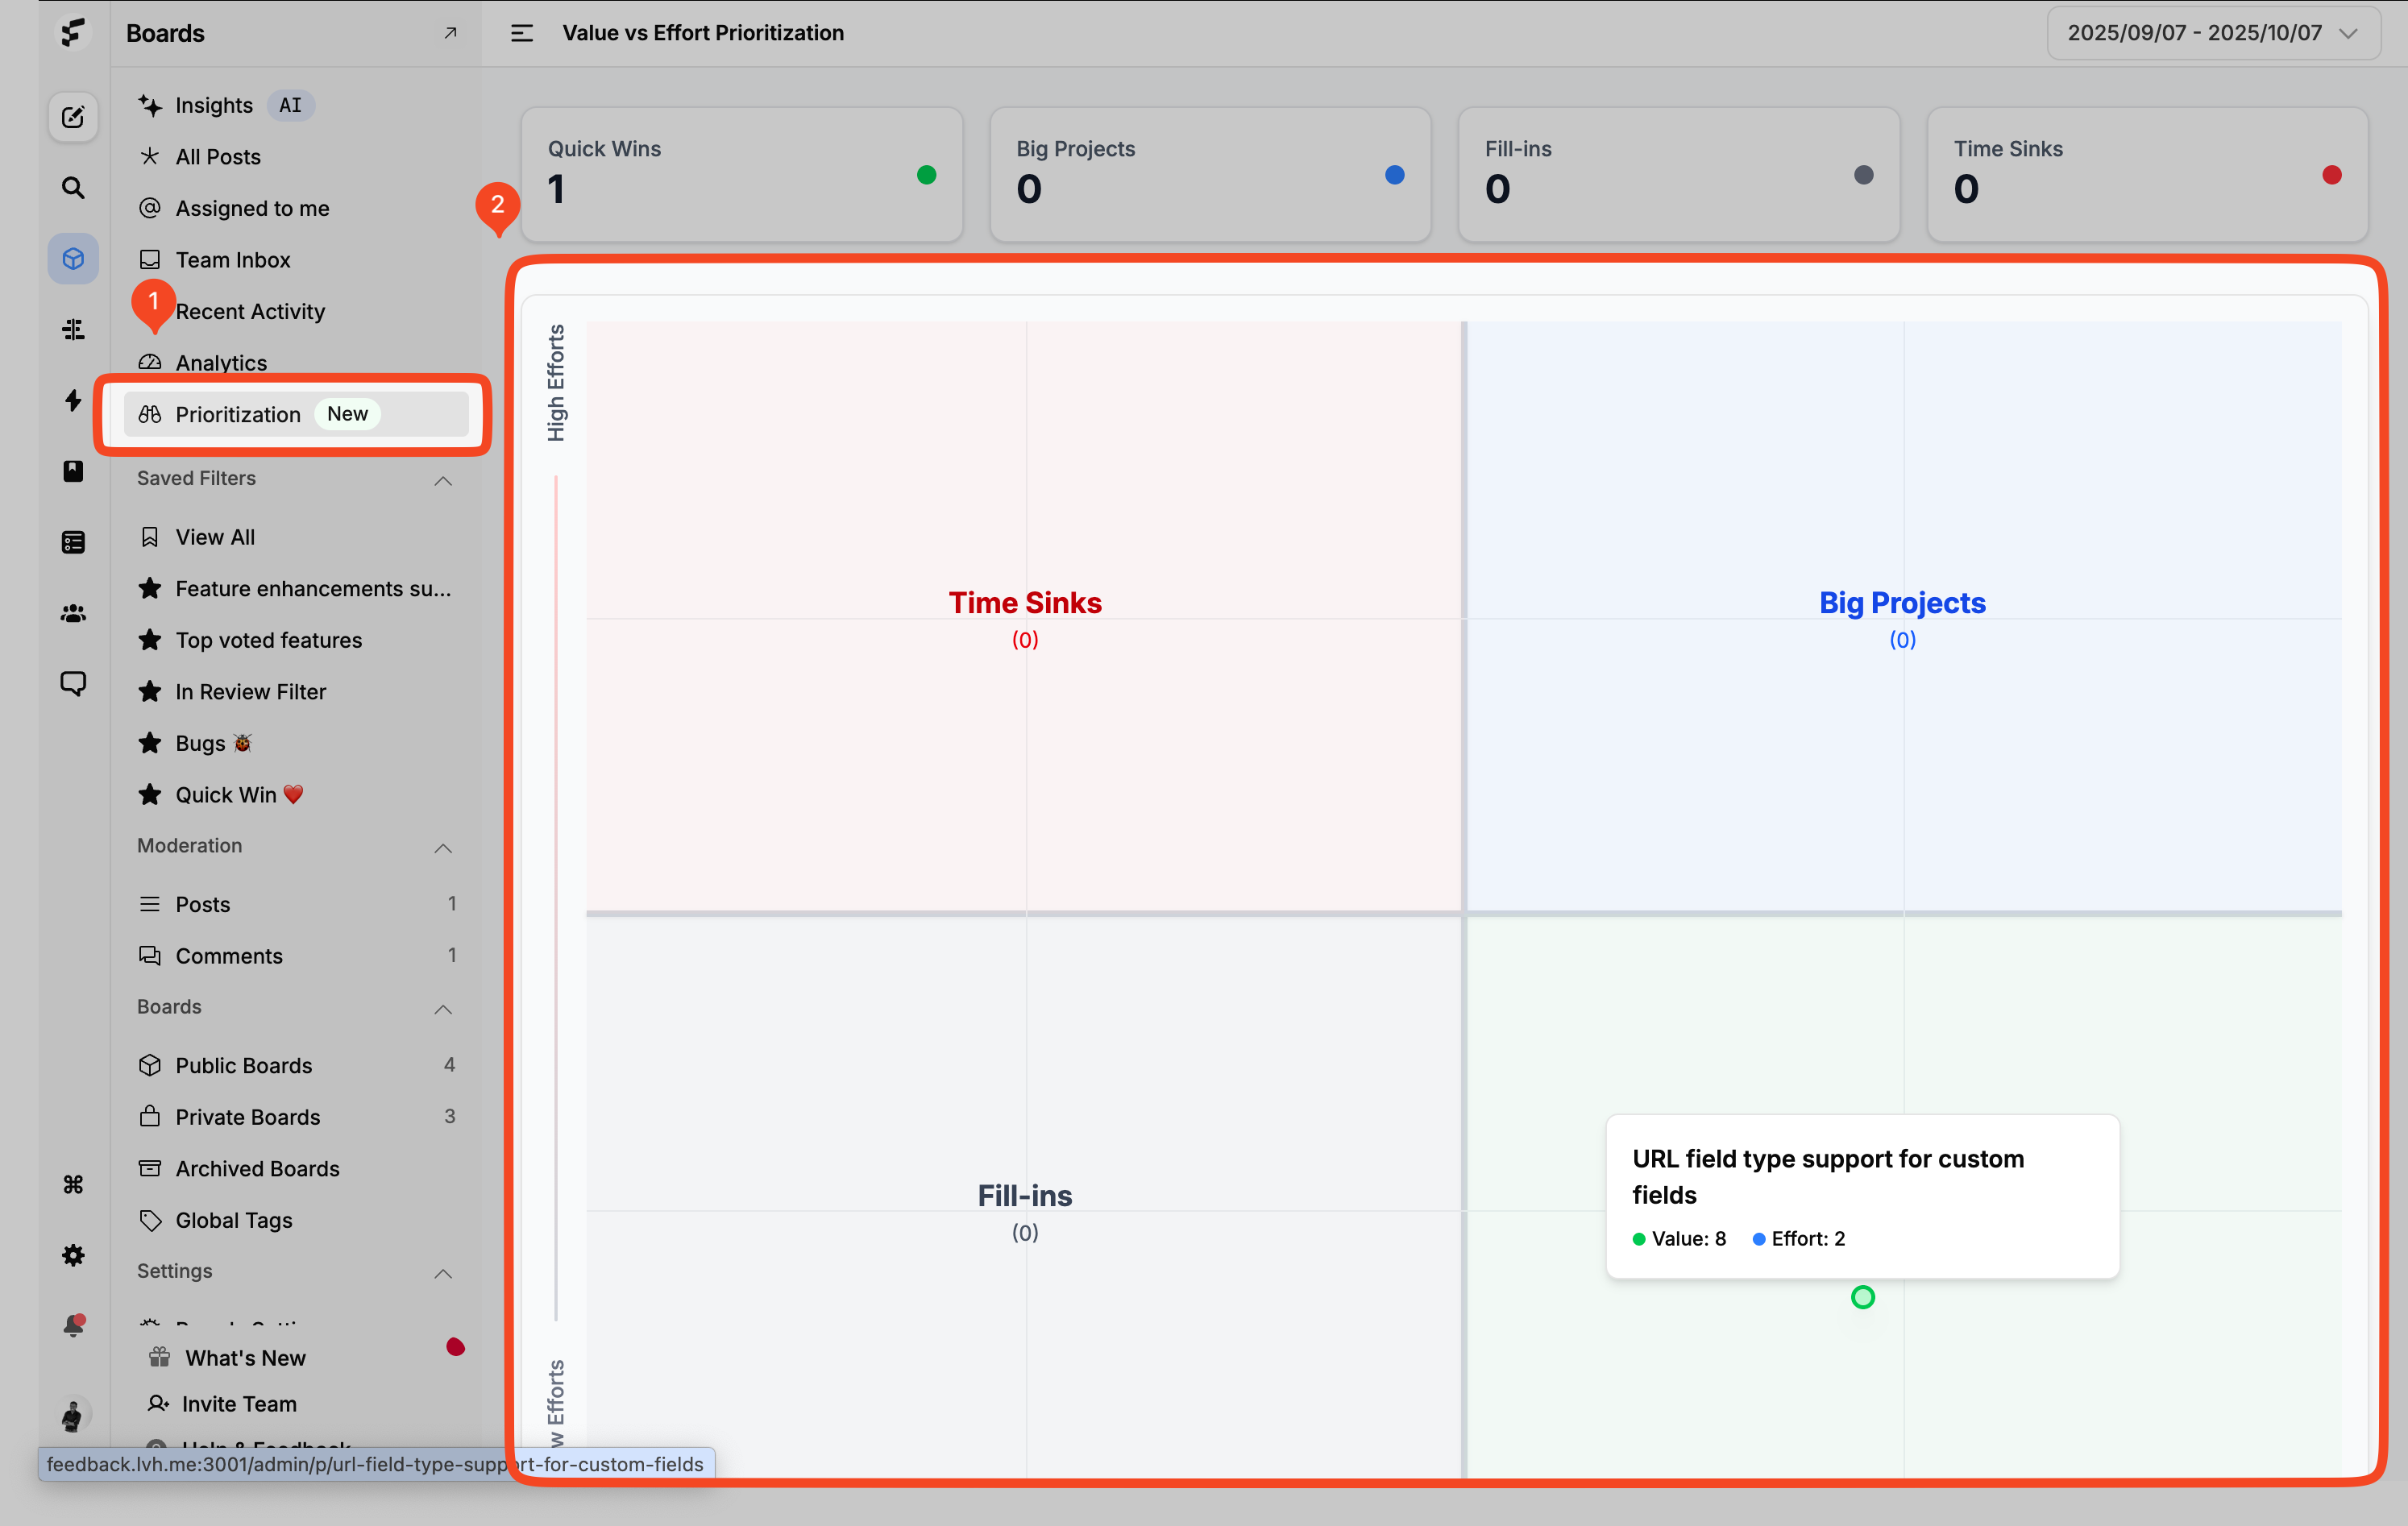Open the compose post pencil icon
Image resolution: width=2408 pixels, height=1526 pixels.
[x=73, y=117]
